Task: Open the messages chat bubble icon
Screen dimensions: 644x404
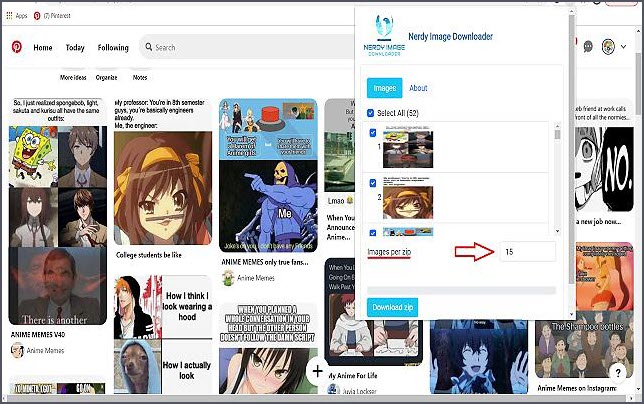Action: click(588, 47)
